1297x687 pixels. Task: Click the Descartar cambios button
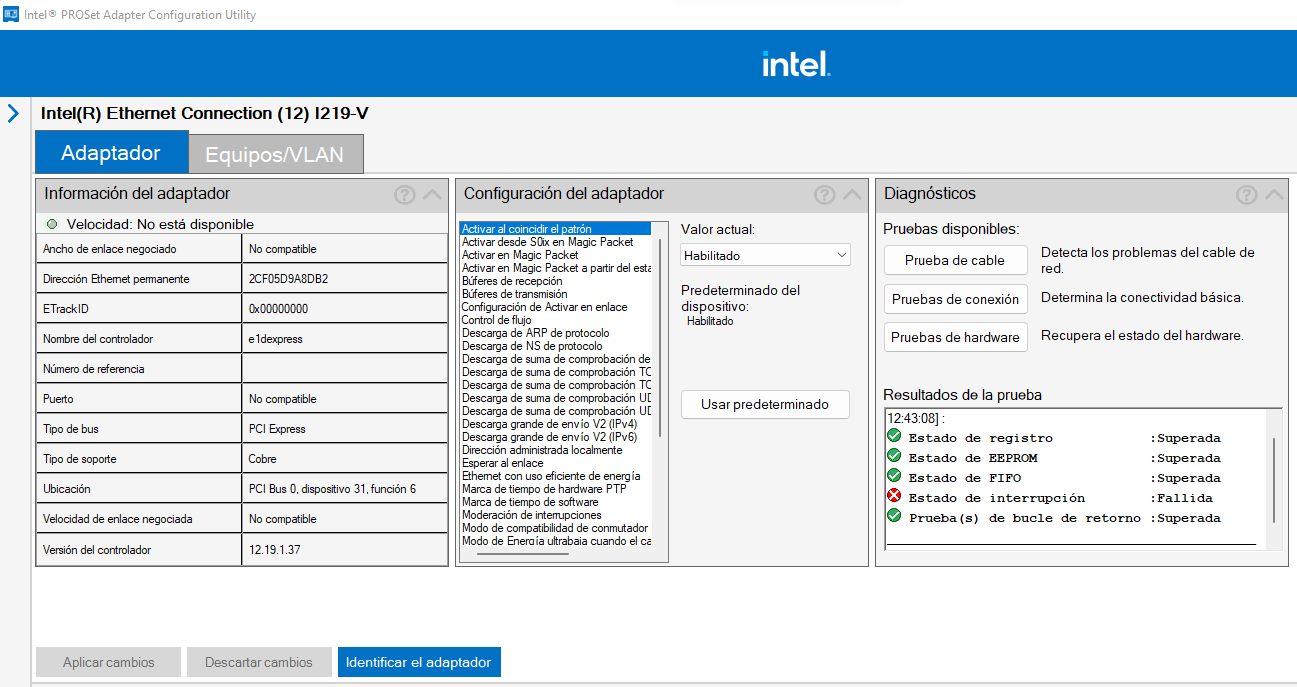click(x=259, y=662)
